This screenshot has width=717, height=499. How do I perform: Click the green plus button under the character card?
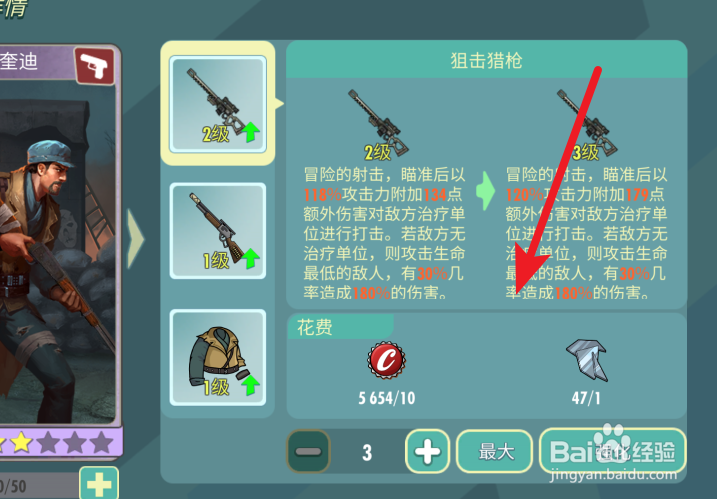[99, 483]
